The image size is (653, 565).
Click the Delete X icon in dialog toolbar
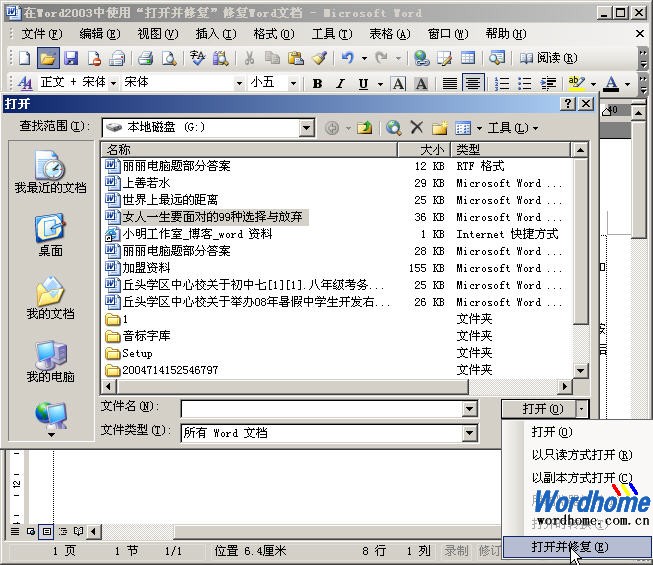(416, 128)
